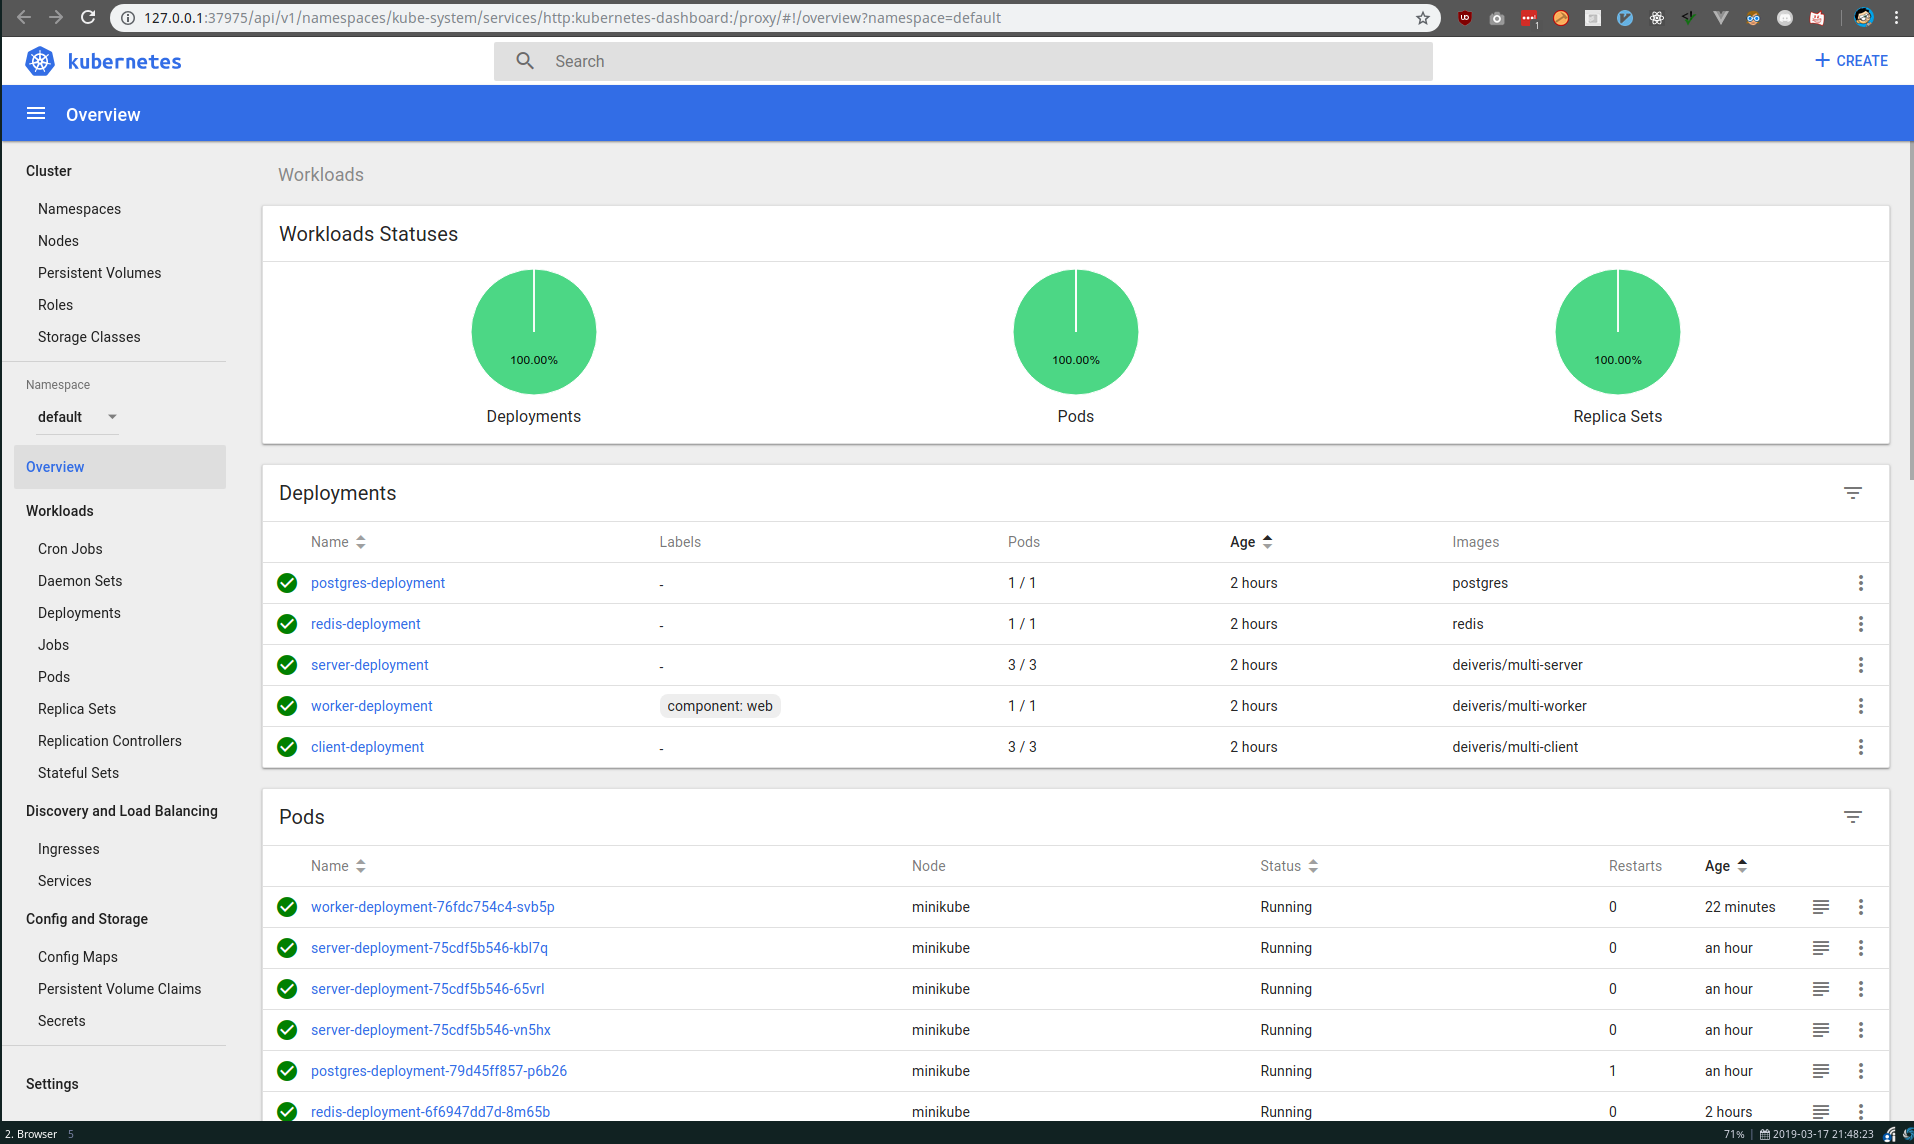The width and height of the screenshot is (1914, 1144).
Task: Open the worker-deployment link
Action: 371,706
